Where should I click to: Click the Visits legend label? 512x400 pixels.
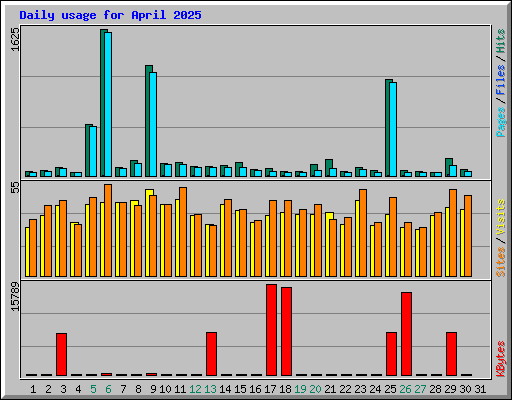(x=501, y=218)
